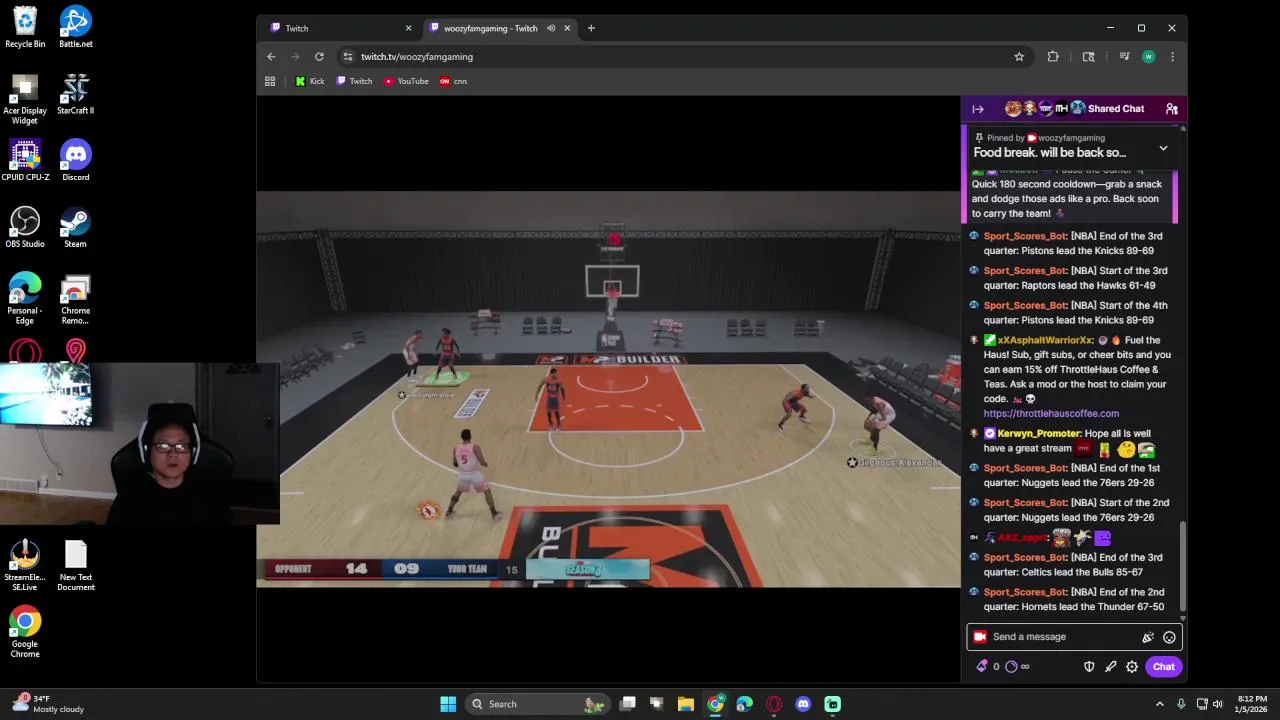Screen dimensions: 1280x720
Task: Click the taskbar Search box
Action: [540, 704]
